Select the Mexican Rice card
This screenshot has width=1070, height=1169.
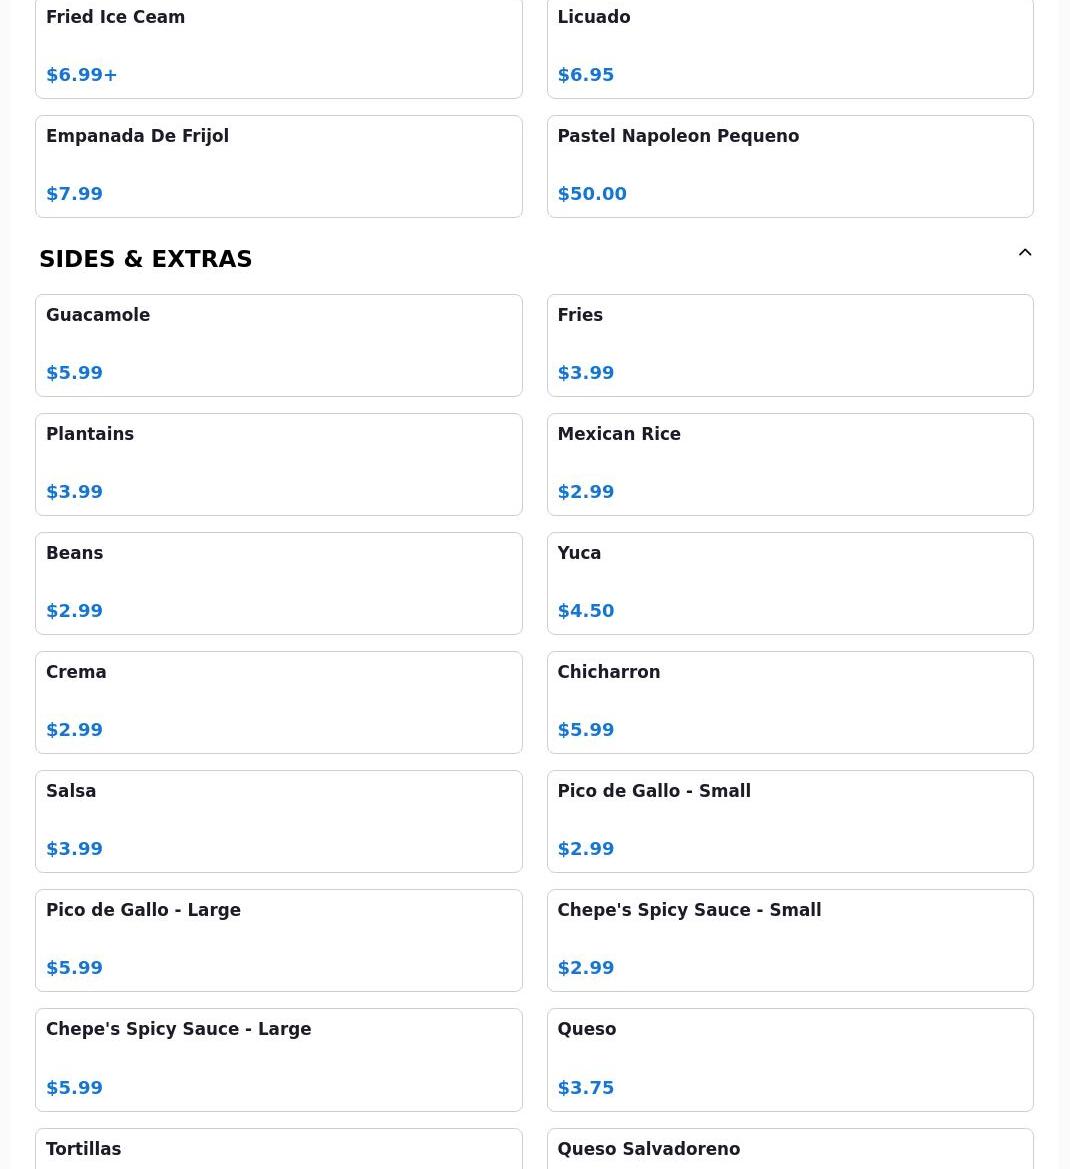790,464
